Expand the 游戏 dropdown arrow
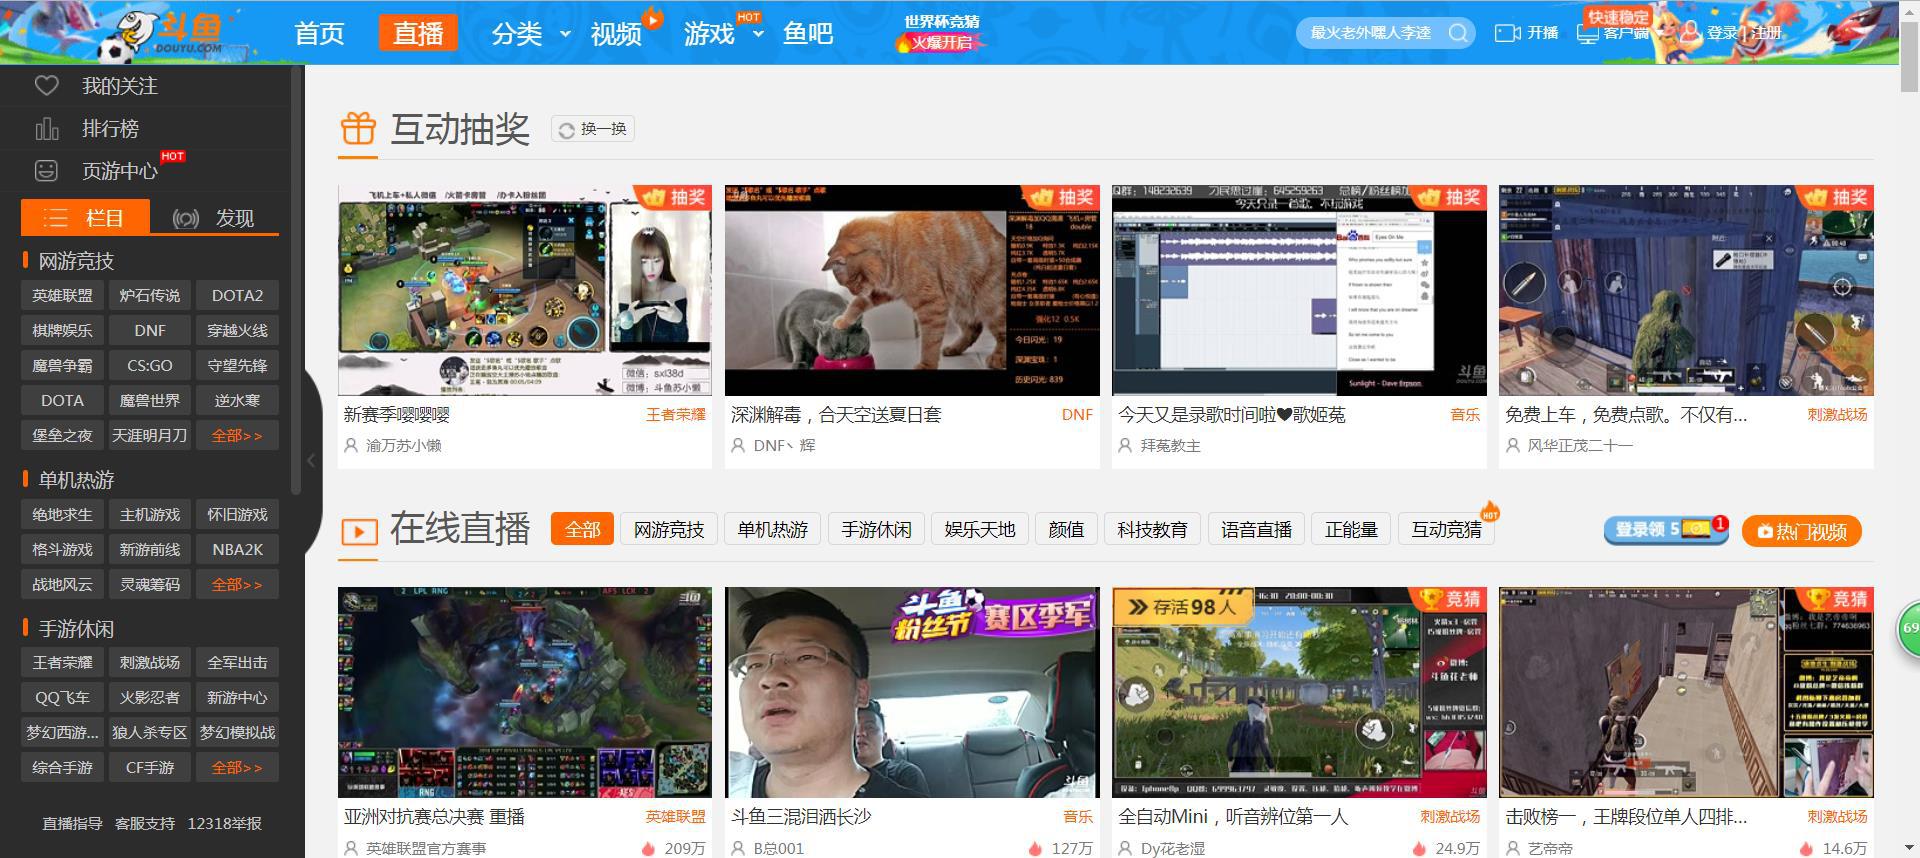The image size is (1920, 858). click(758, 34)
